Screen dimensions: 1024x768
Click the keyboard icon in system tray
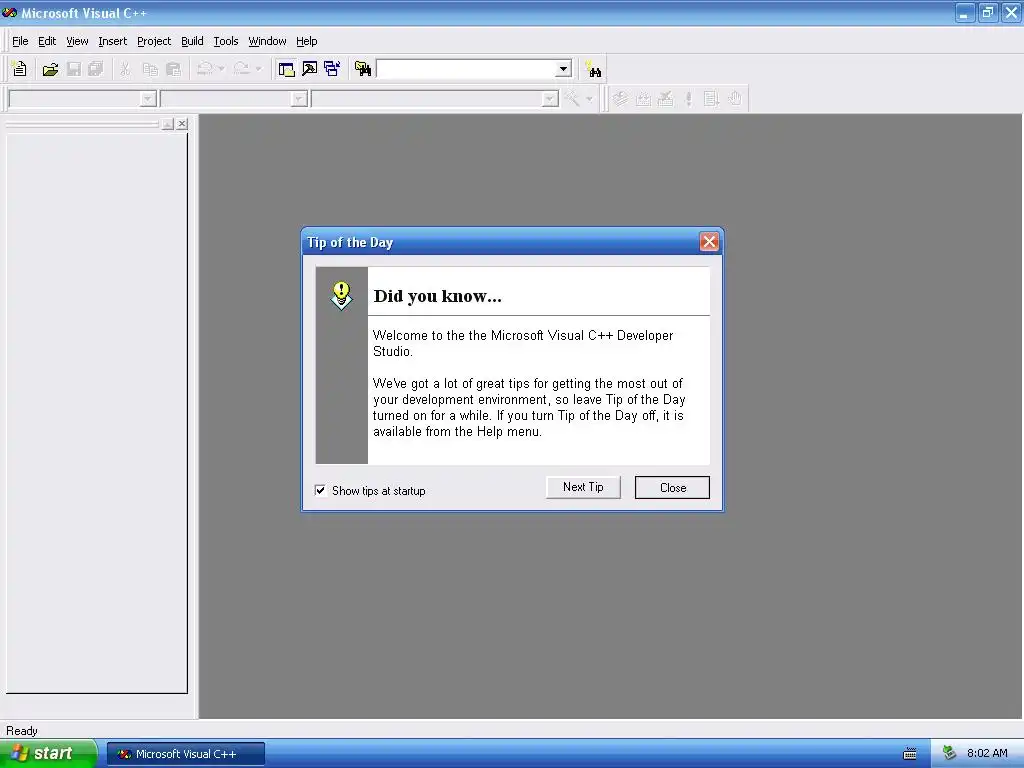pos(910,754)
